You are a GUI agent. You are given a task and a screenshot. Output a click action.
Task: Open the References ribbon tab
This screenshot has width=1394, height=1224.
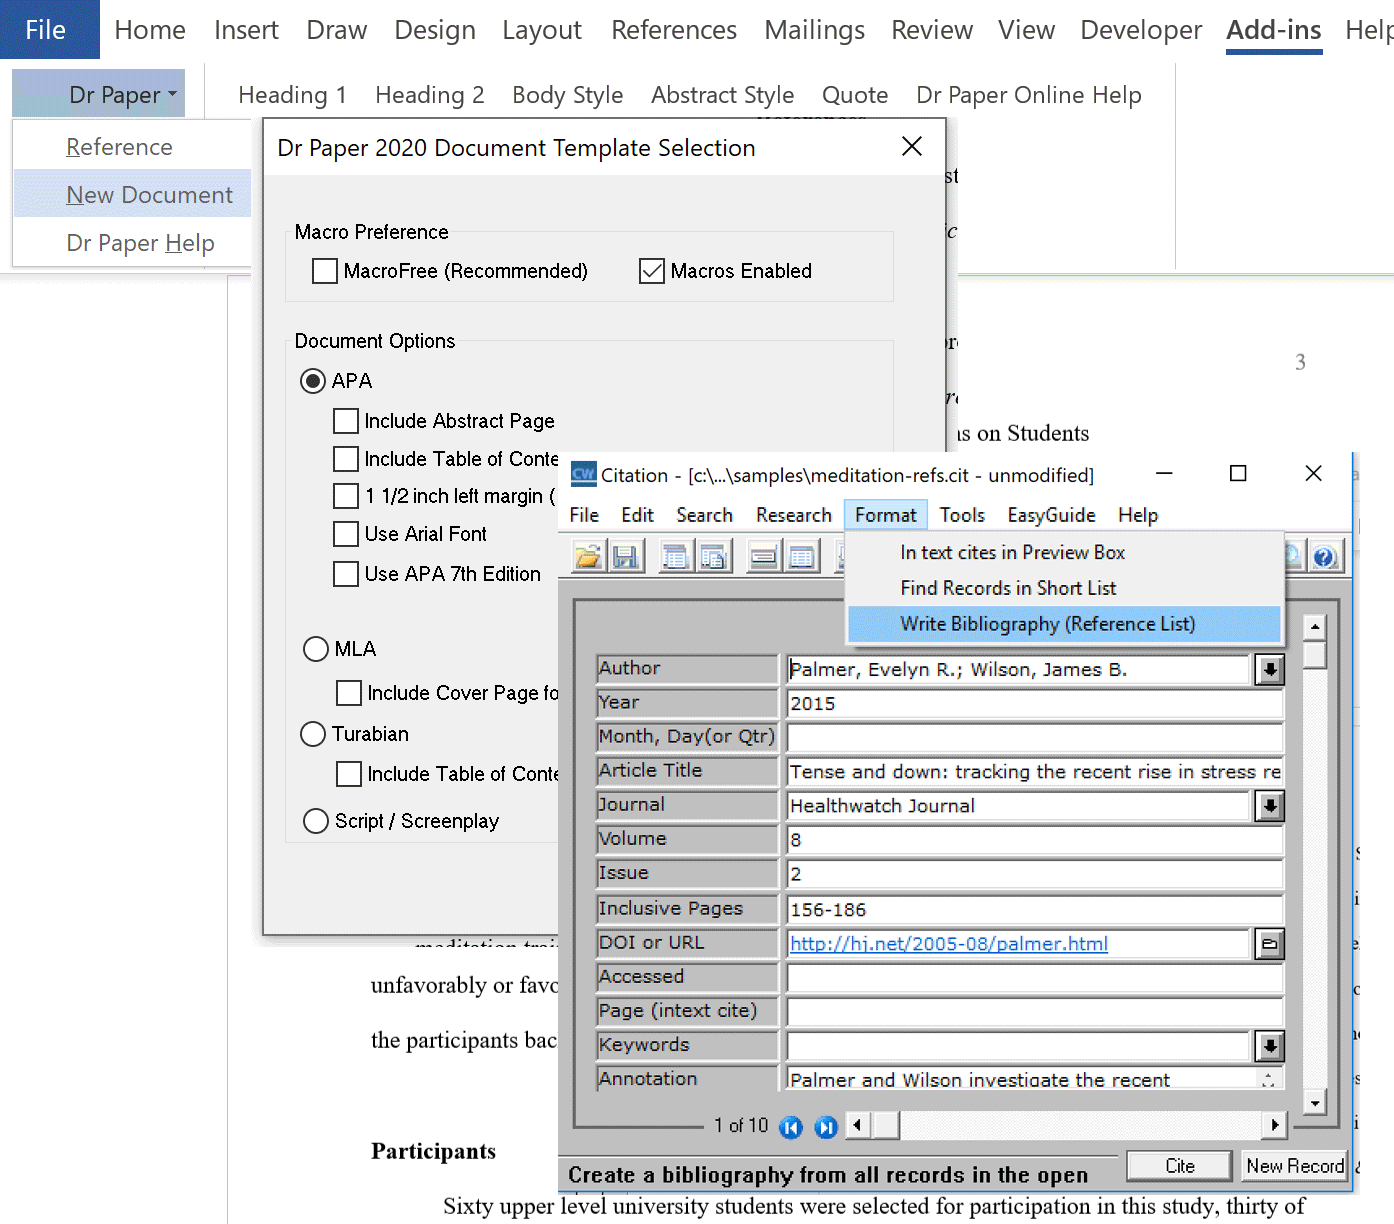pyautogui.click(x=673, y=30)
